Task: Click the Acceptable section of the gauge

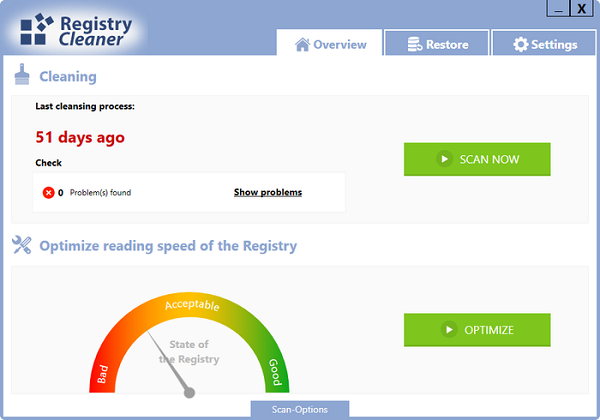Action: [190, 305]
